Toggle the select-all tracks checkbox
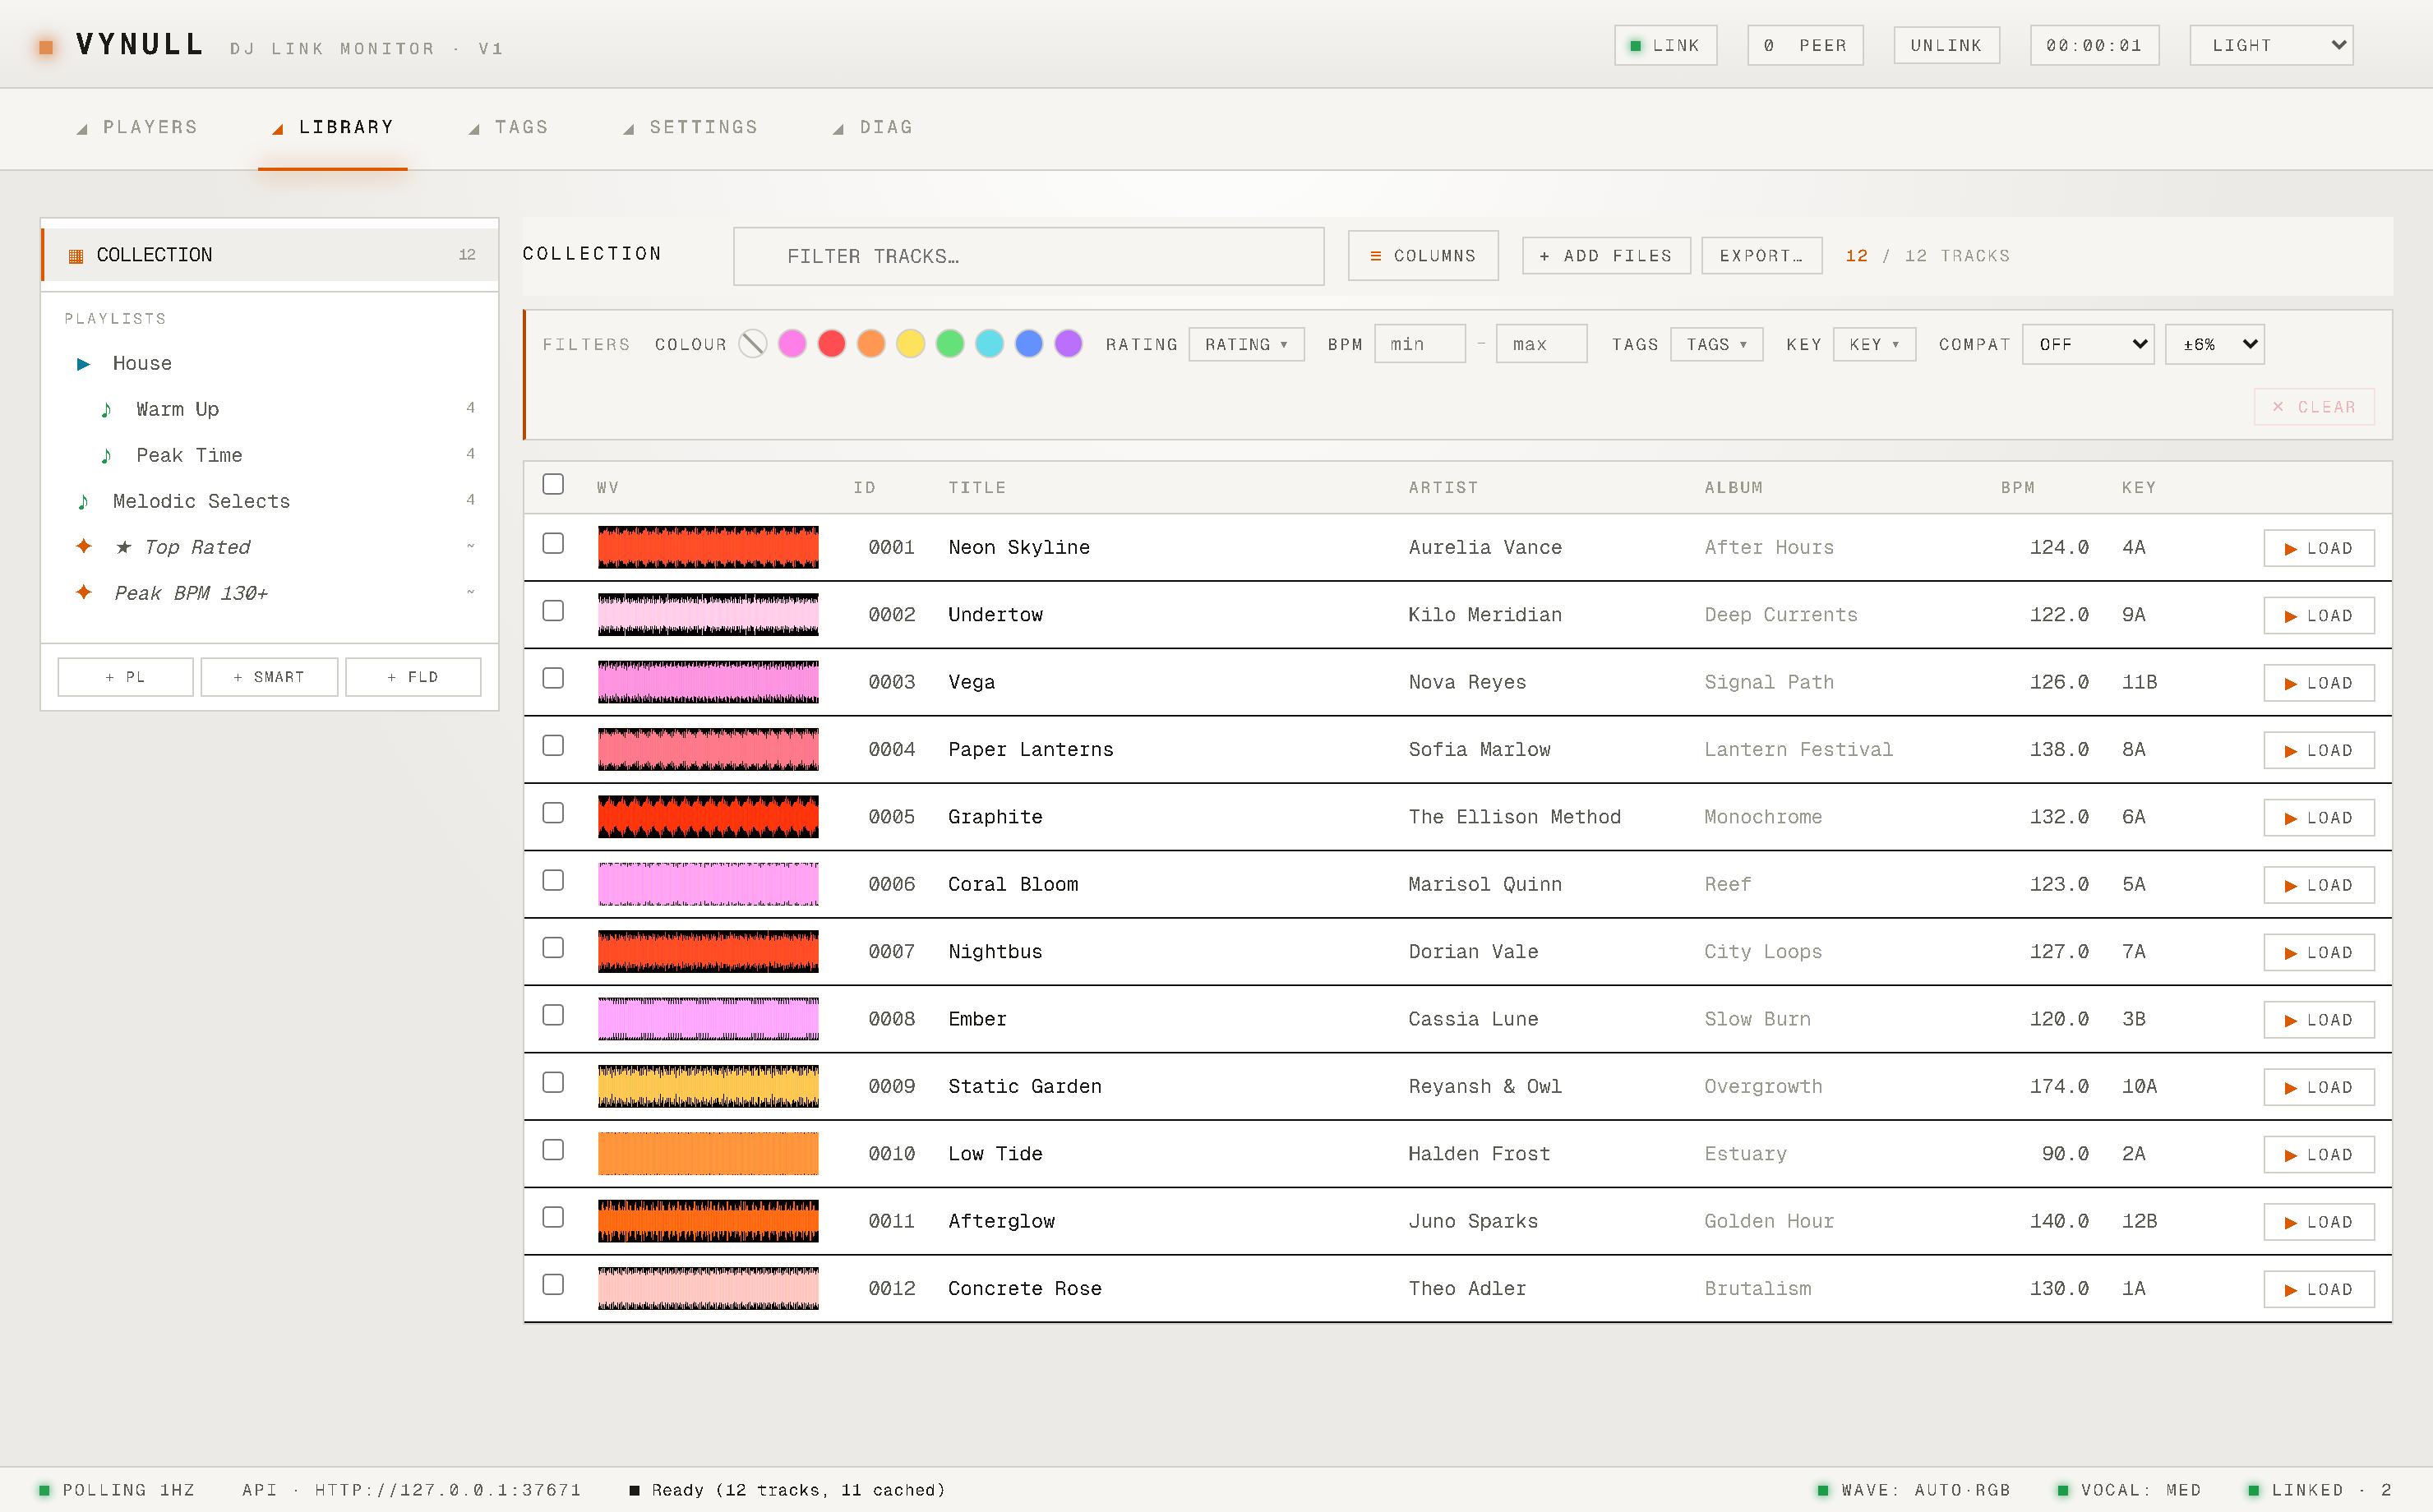Image resolution: width=2433 pixels, height=1512 pixels. coord(553,484)
